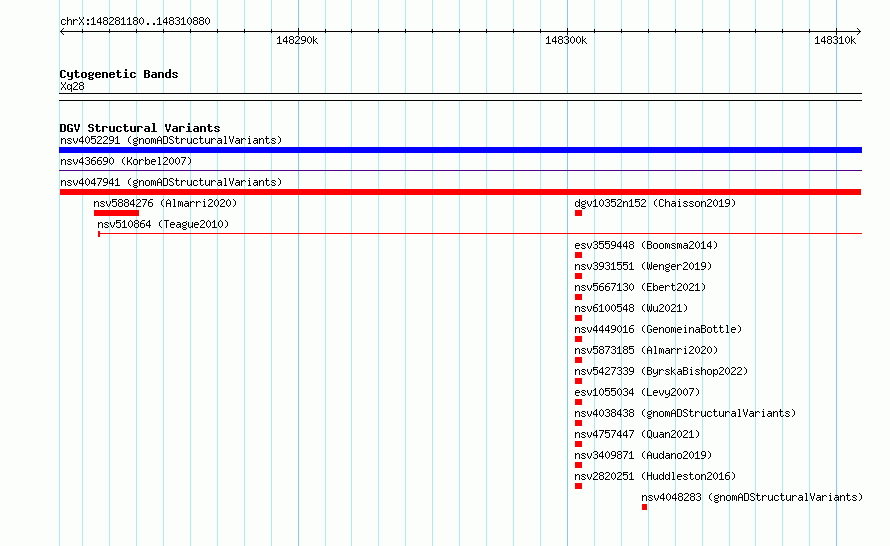Select the nsv5427339 (ByrskaBishop2022) label
Screen dimensions: 890x546
click(661, 371)
